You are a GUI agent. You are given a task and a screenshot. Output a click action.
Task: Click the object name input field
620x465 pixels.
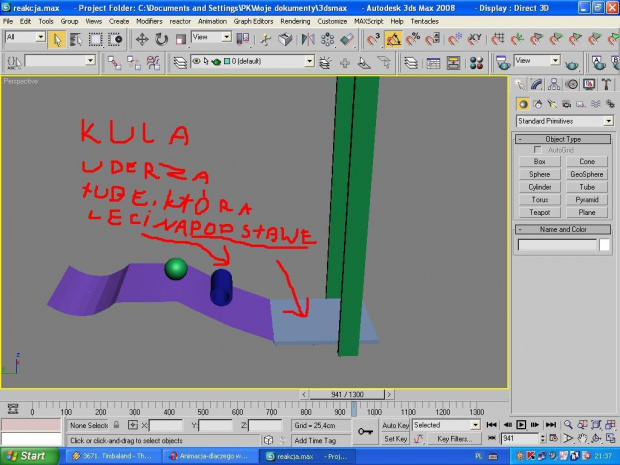pyautogui.click(x=557, y=245)
